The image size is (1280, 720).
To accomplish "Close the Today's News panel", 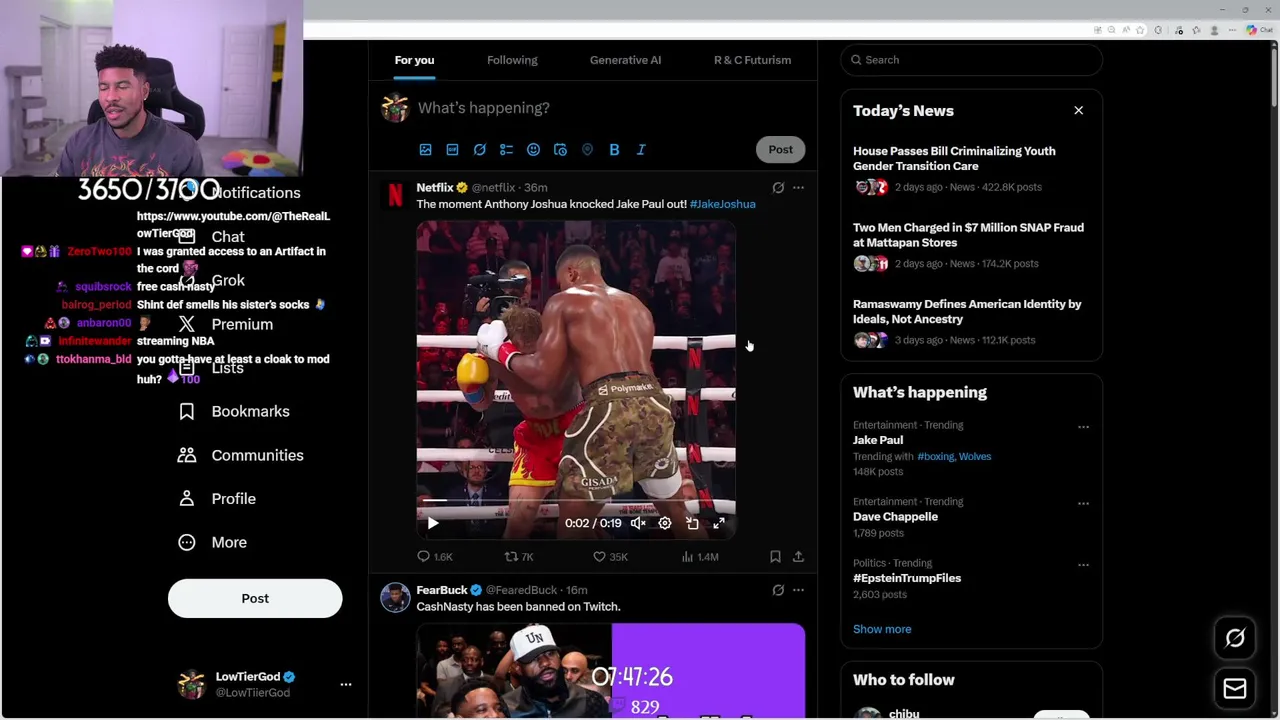I will pyautogui.click(x=1078, y=110).
